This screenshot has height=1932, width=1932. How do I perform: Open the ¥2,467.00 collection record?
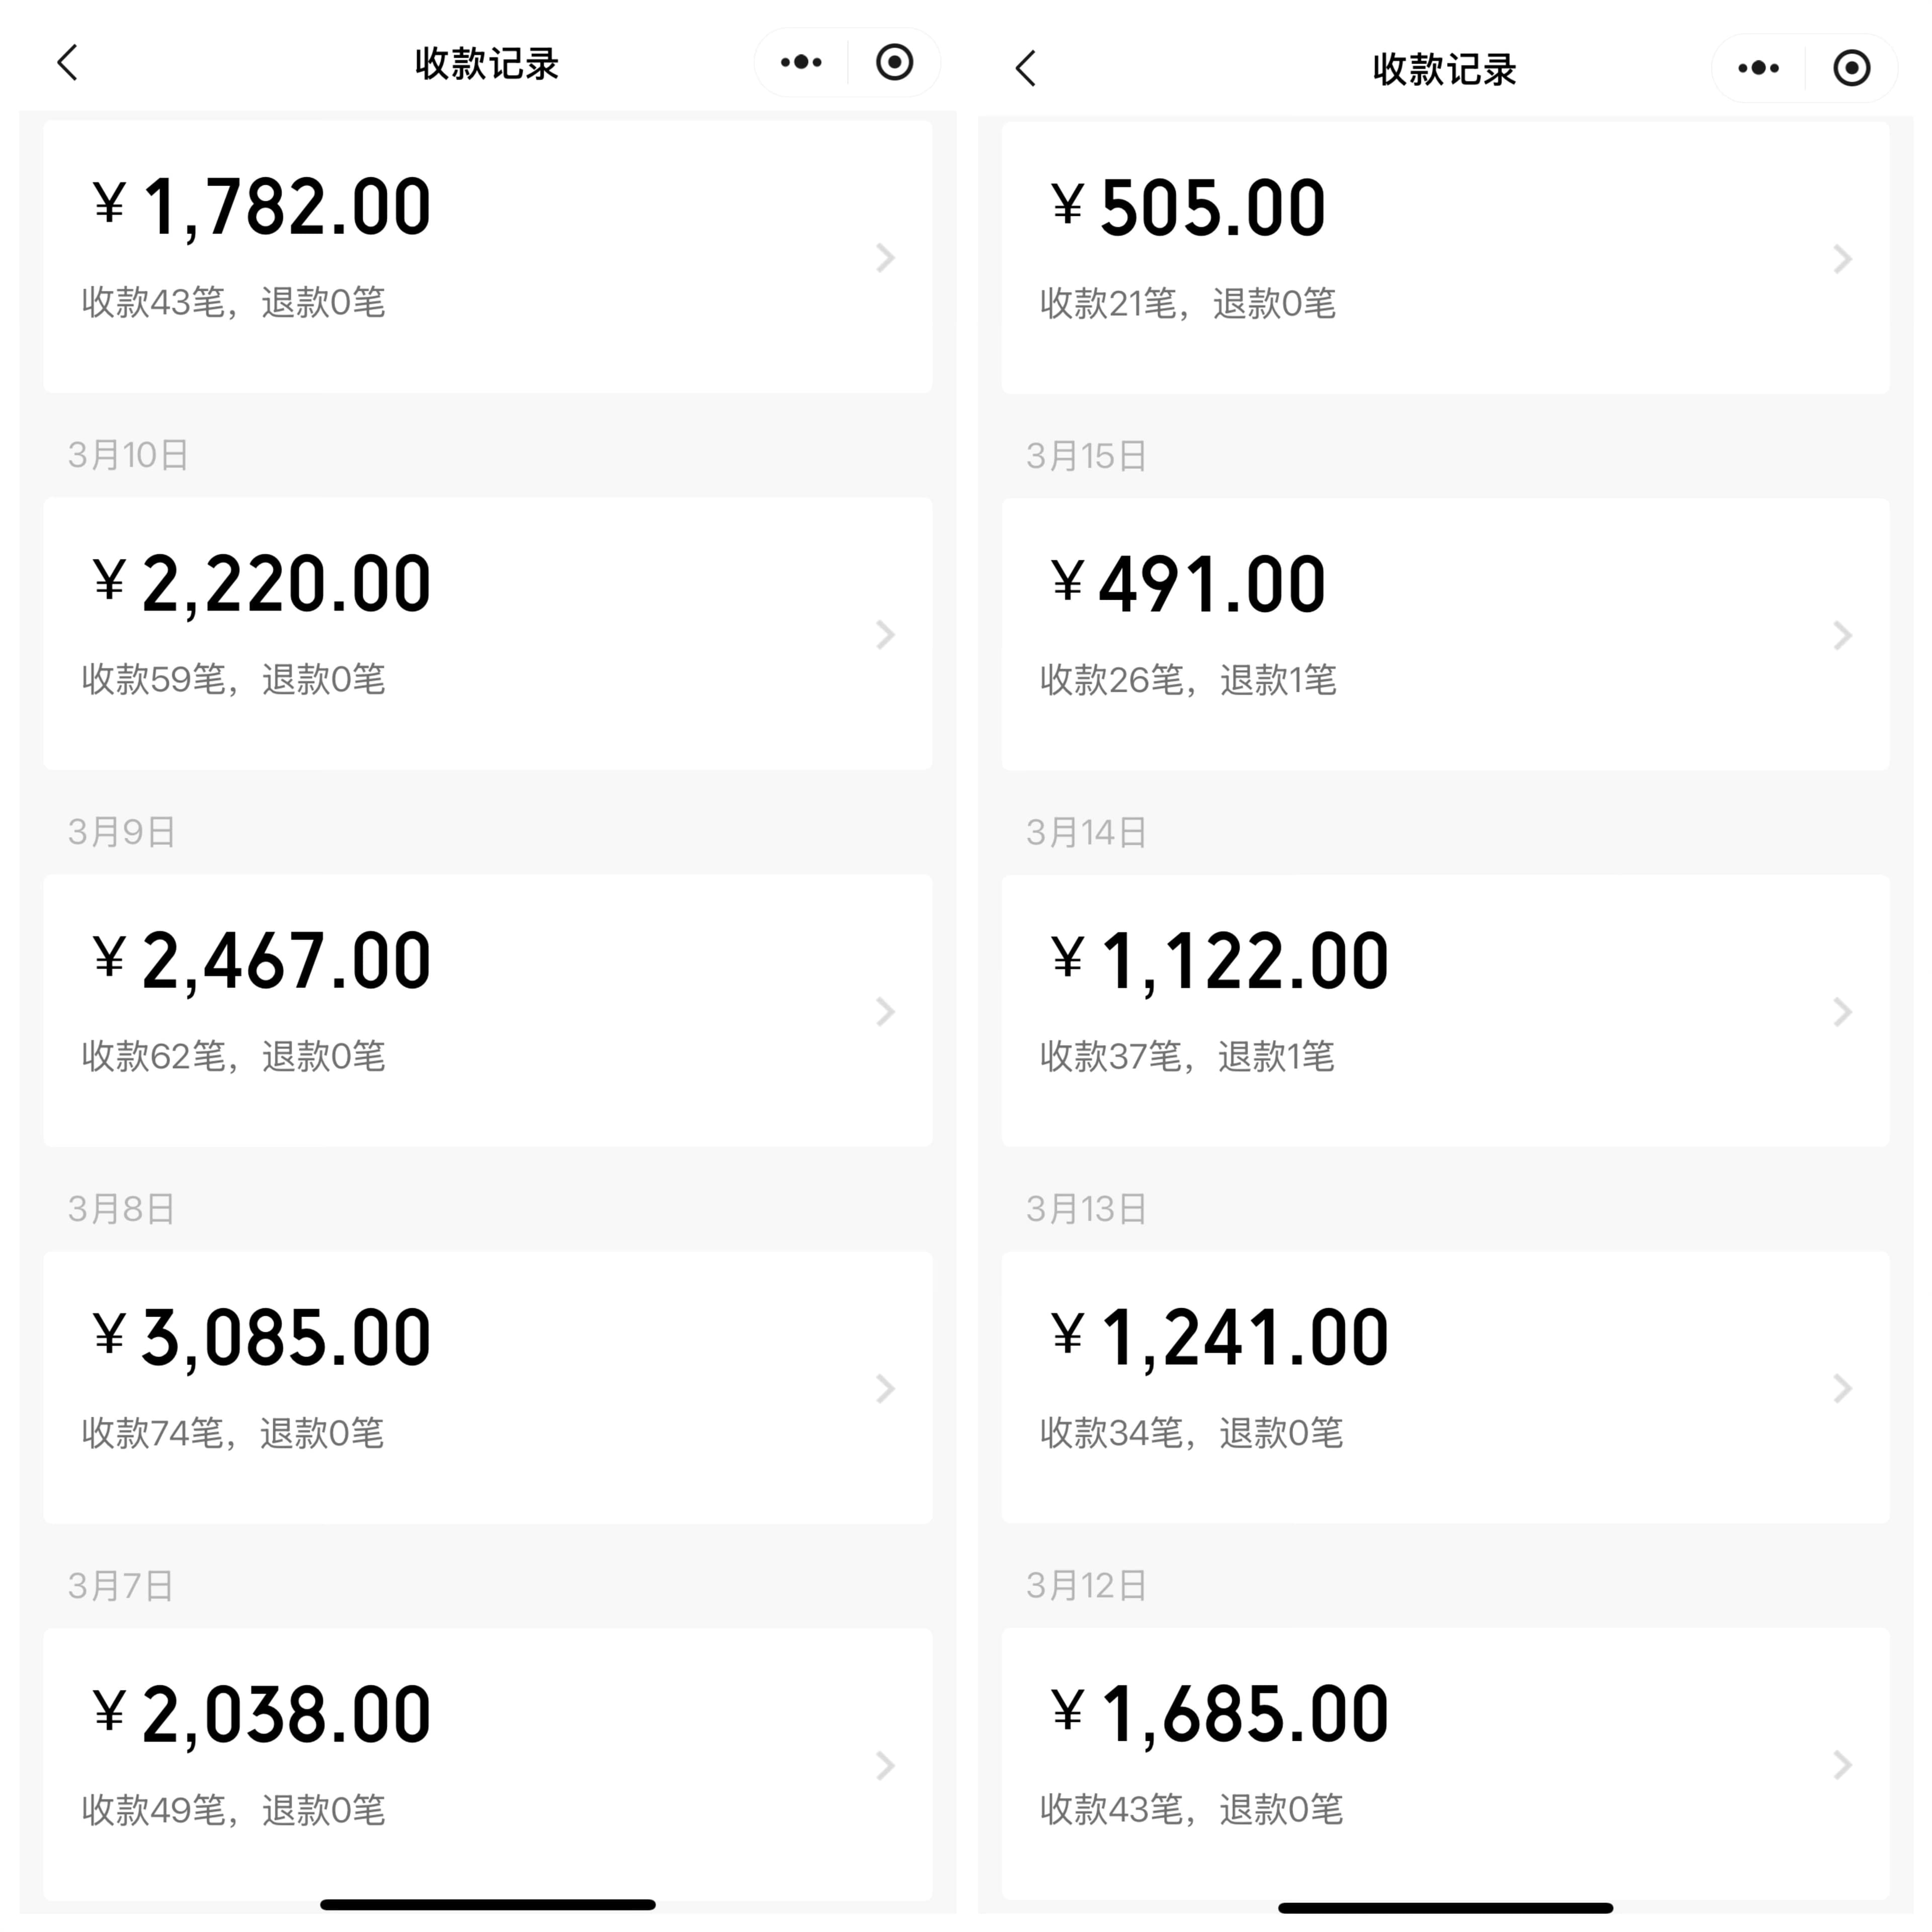click(487, 1010)
